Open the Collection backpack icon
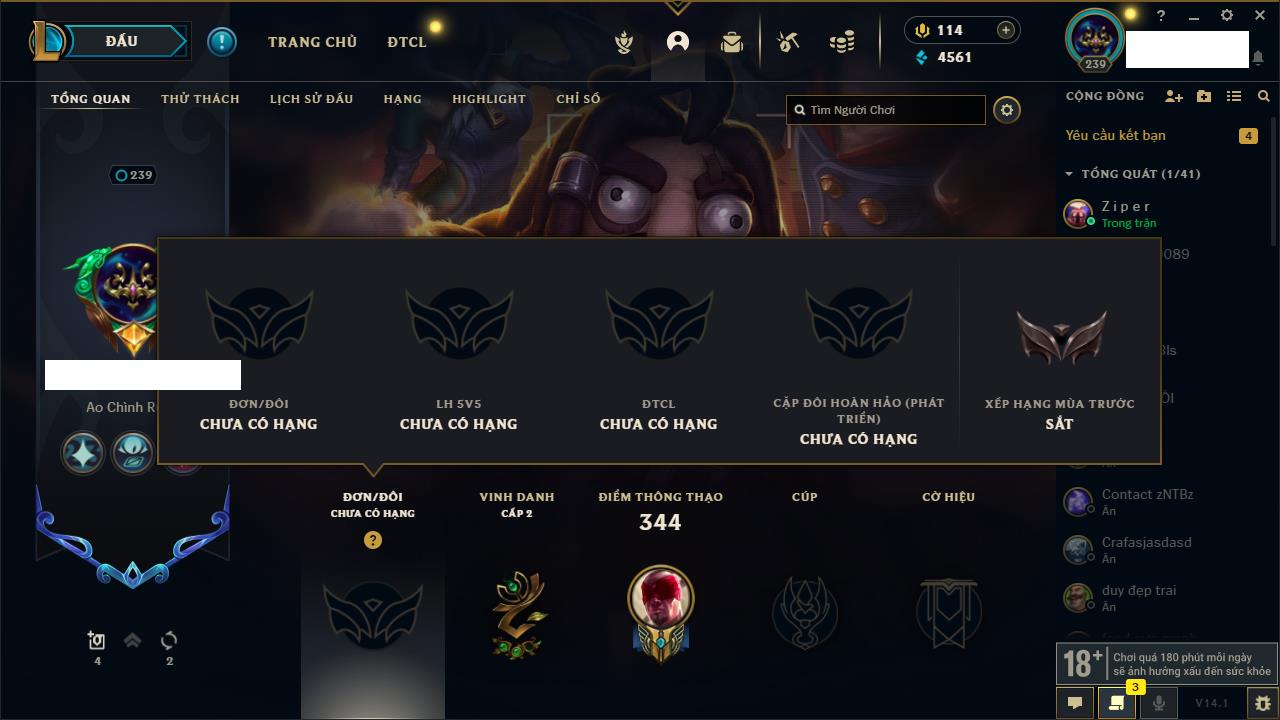1280x720 pixels. 732,42
